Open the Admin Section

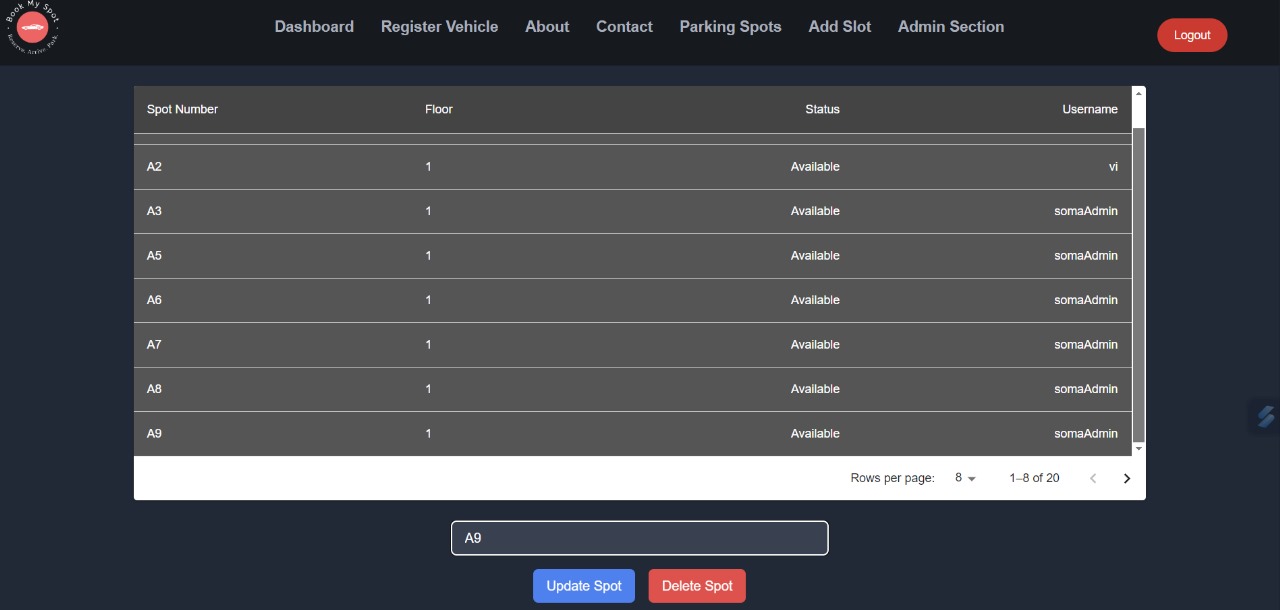click(x=950, y=27)
